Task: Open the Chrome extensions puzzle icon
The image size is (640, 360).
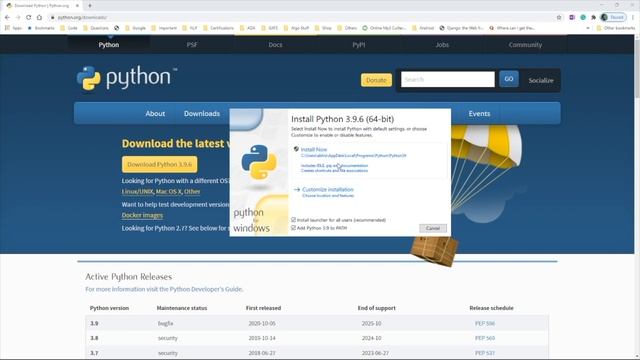Action: 593,18
